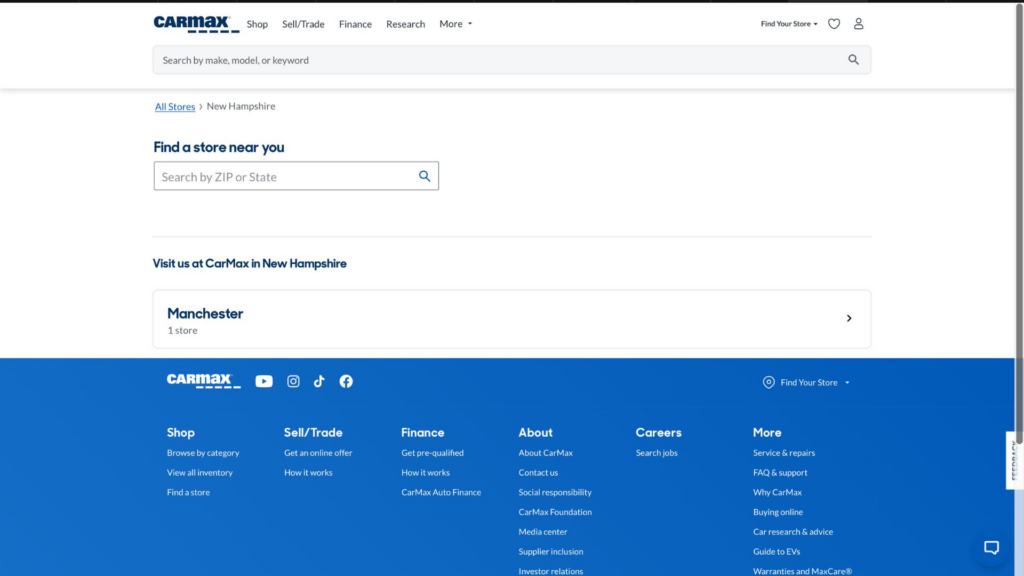The image size is (1024, 576).
Task: Click the CarMax logo in the header
Action: click(196, 24)
